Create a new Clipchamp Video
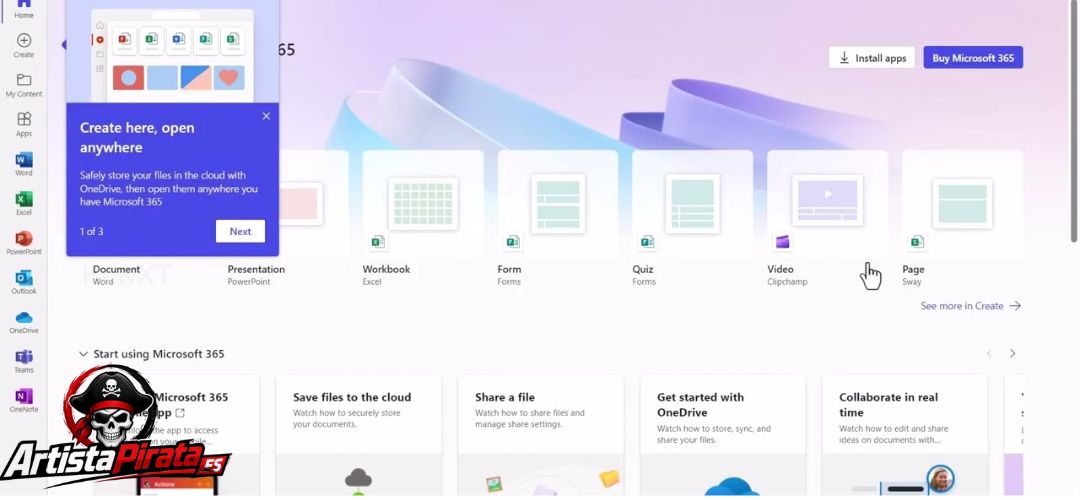 827,218
